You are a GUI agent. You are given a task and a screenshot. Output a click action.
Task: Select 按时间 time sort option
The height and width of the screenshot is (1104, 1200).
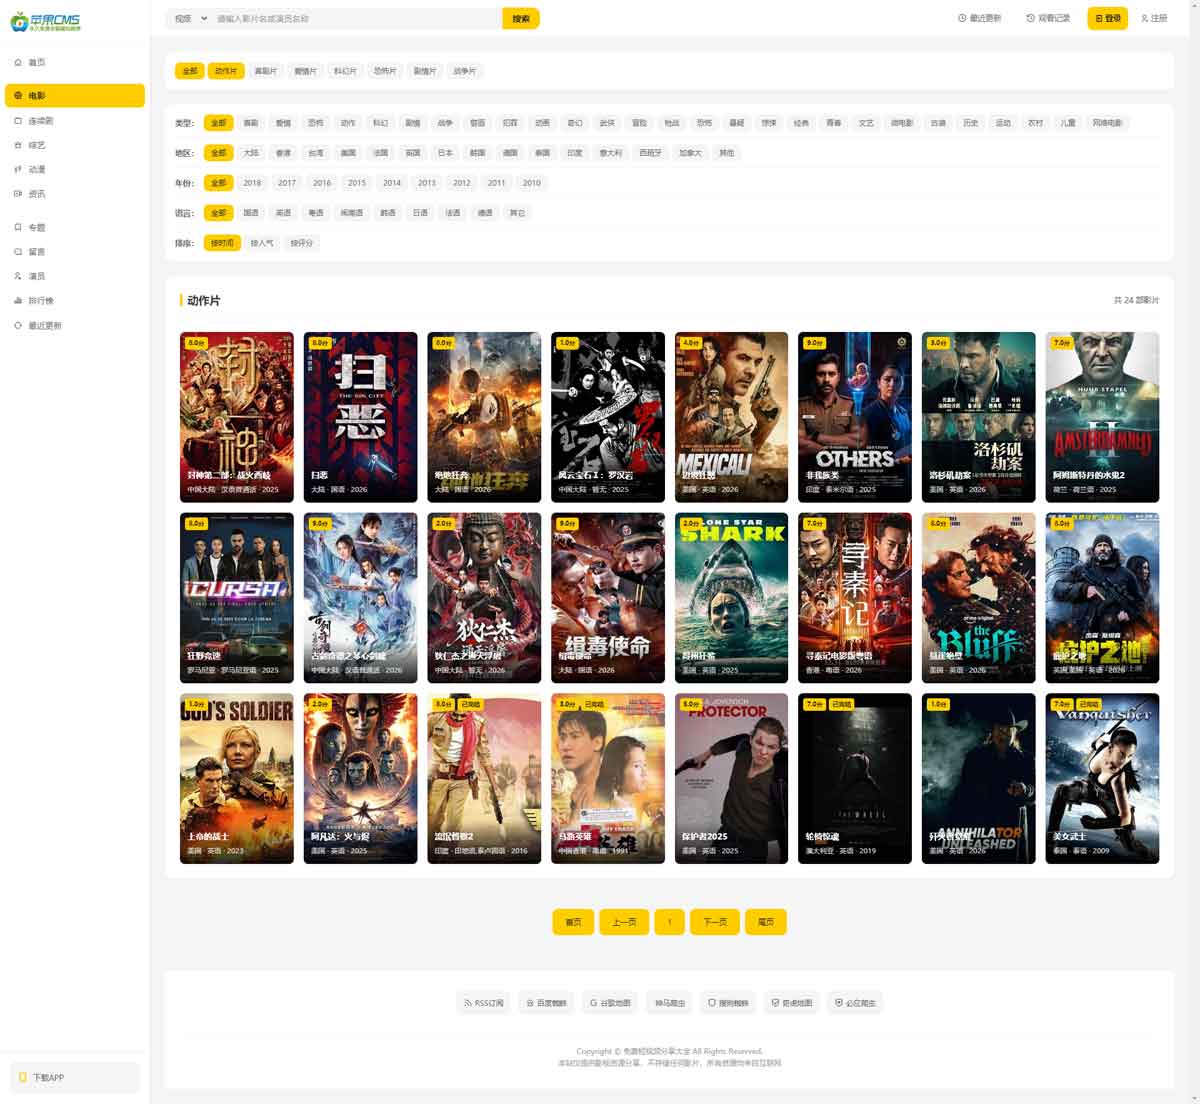(222, 243)
